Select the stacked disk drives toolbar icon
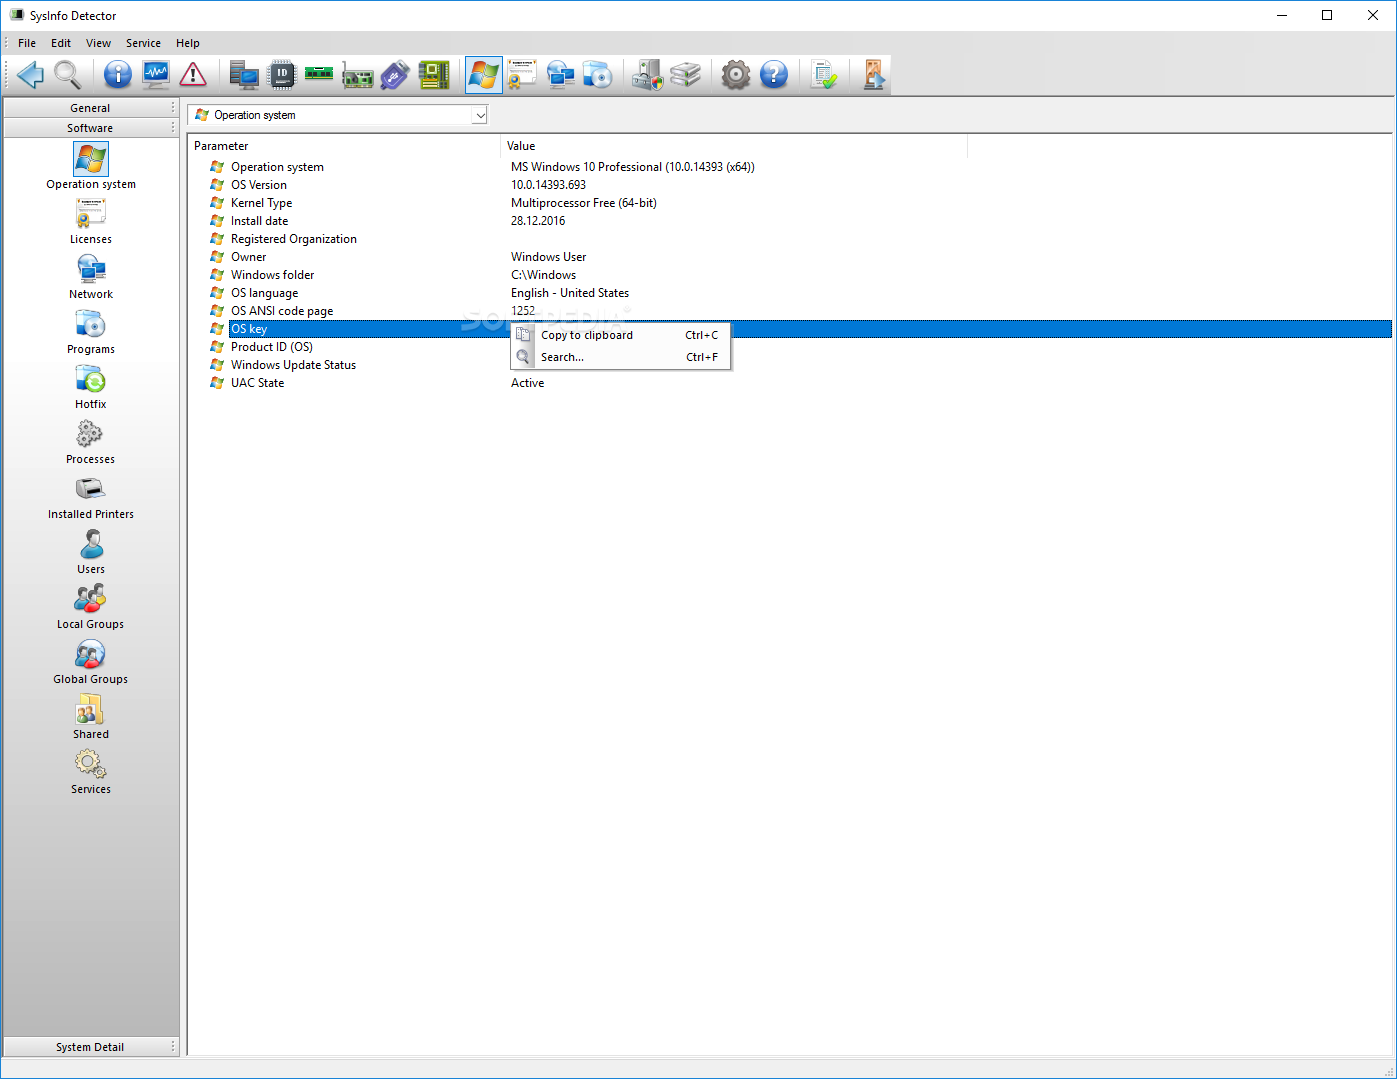Image resolution: width=1397 pixels, height=1079 pixels. coord(686,75)
